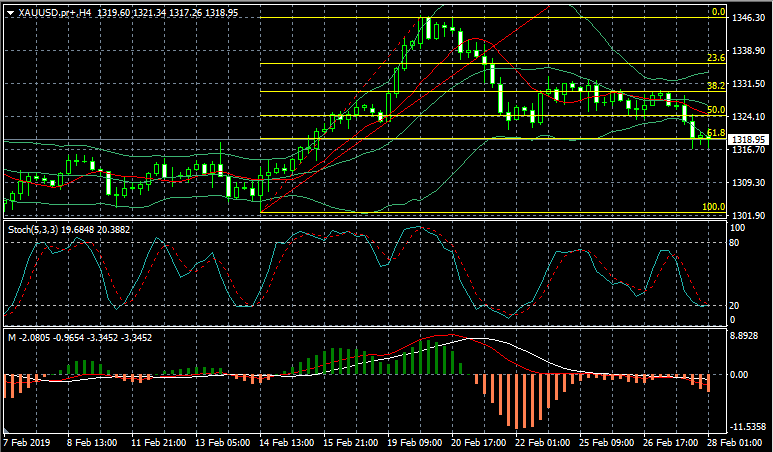
Task: Open the chart dropdown triangle beside XAUUSD.pr+
Action: (11, 13)
